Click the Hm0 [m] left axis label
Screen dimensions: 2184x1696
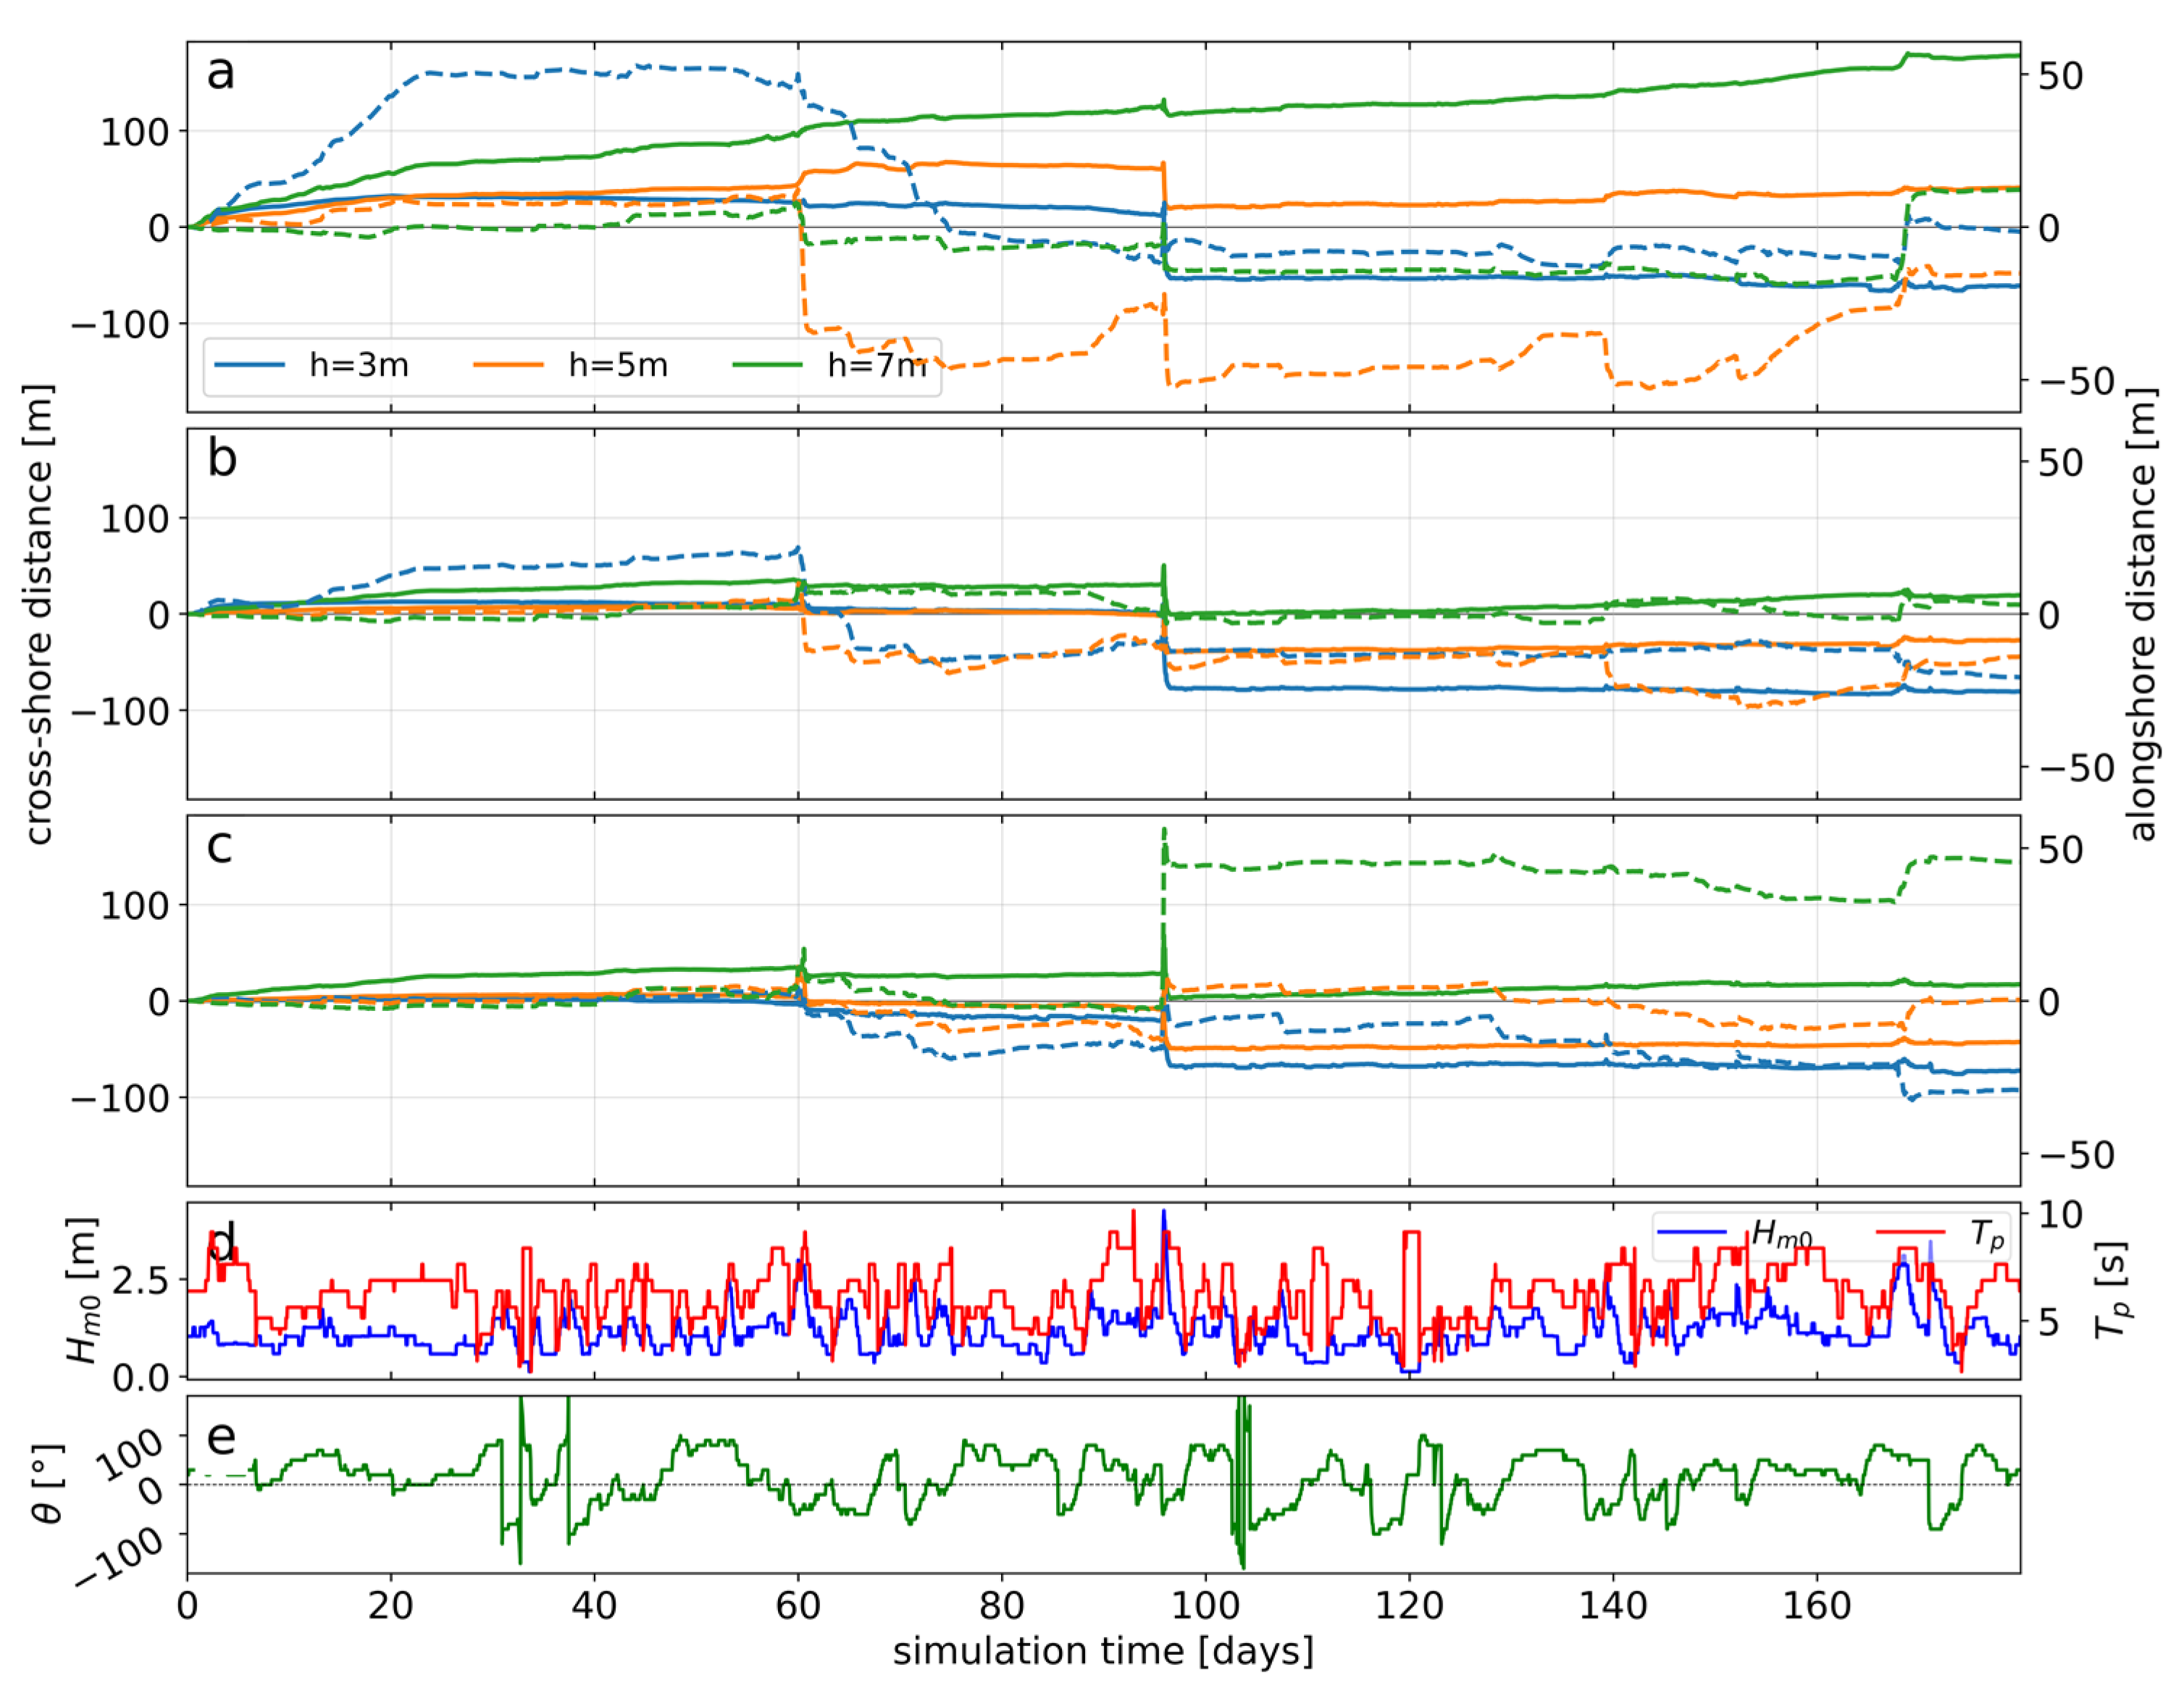pyautogui.click(x=83, y=1290)
